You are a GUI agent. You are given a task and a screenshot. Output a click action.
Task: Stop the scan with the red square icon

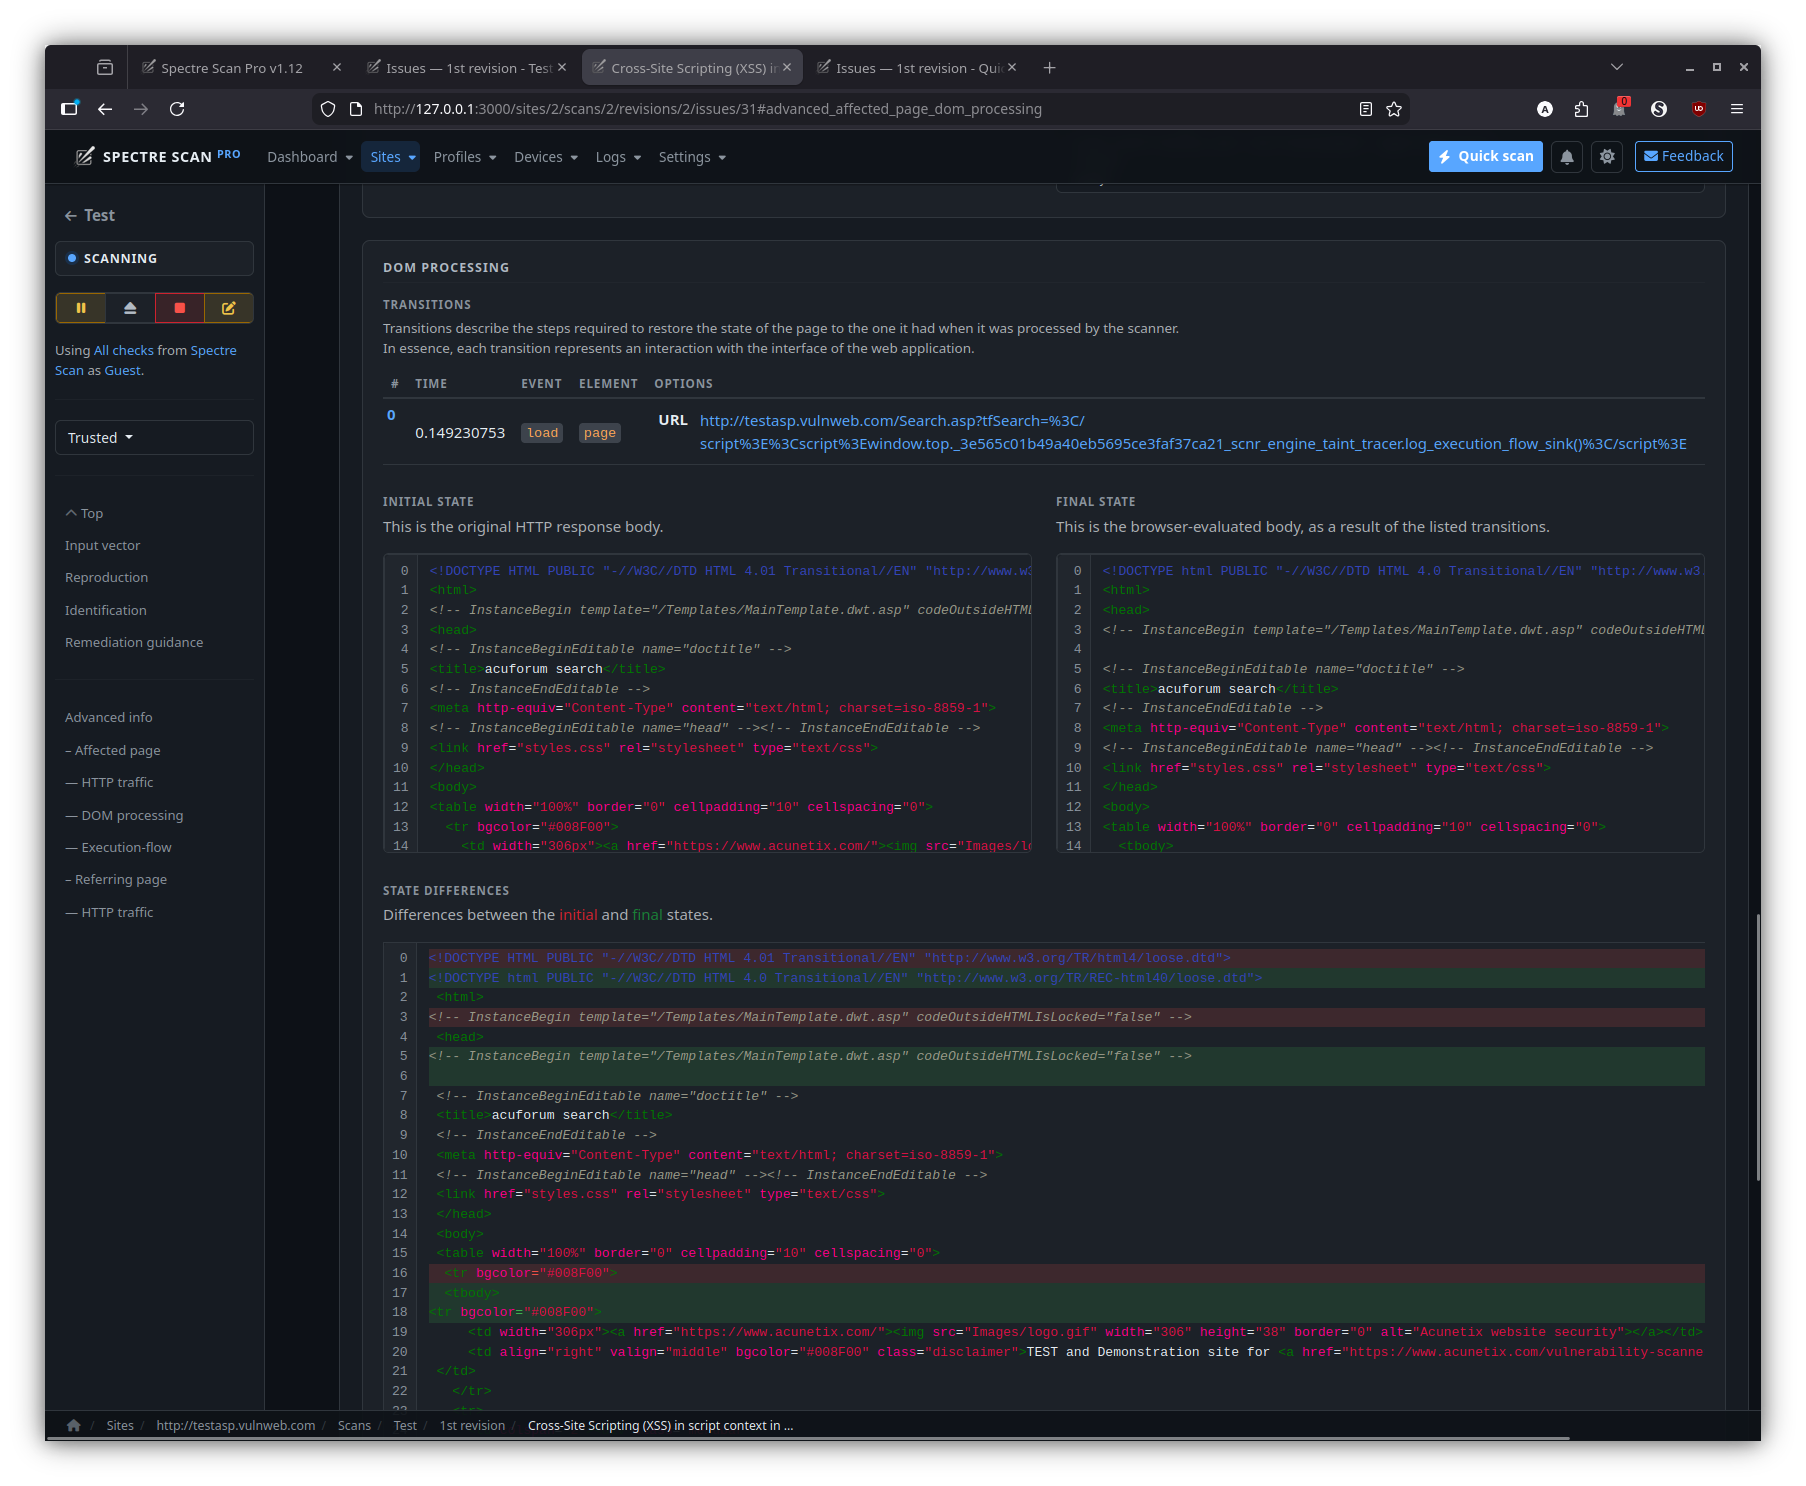coord(180,308)
